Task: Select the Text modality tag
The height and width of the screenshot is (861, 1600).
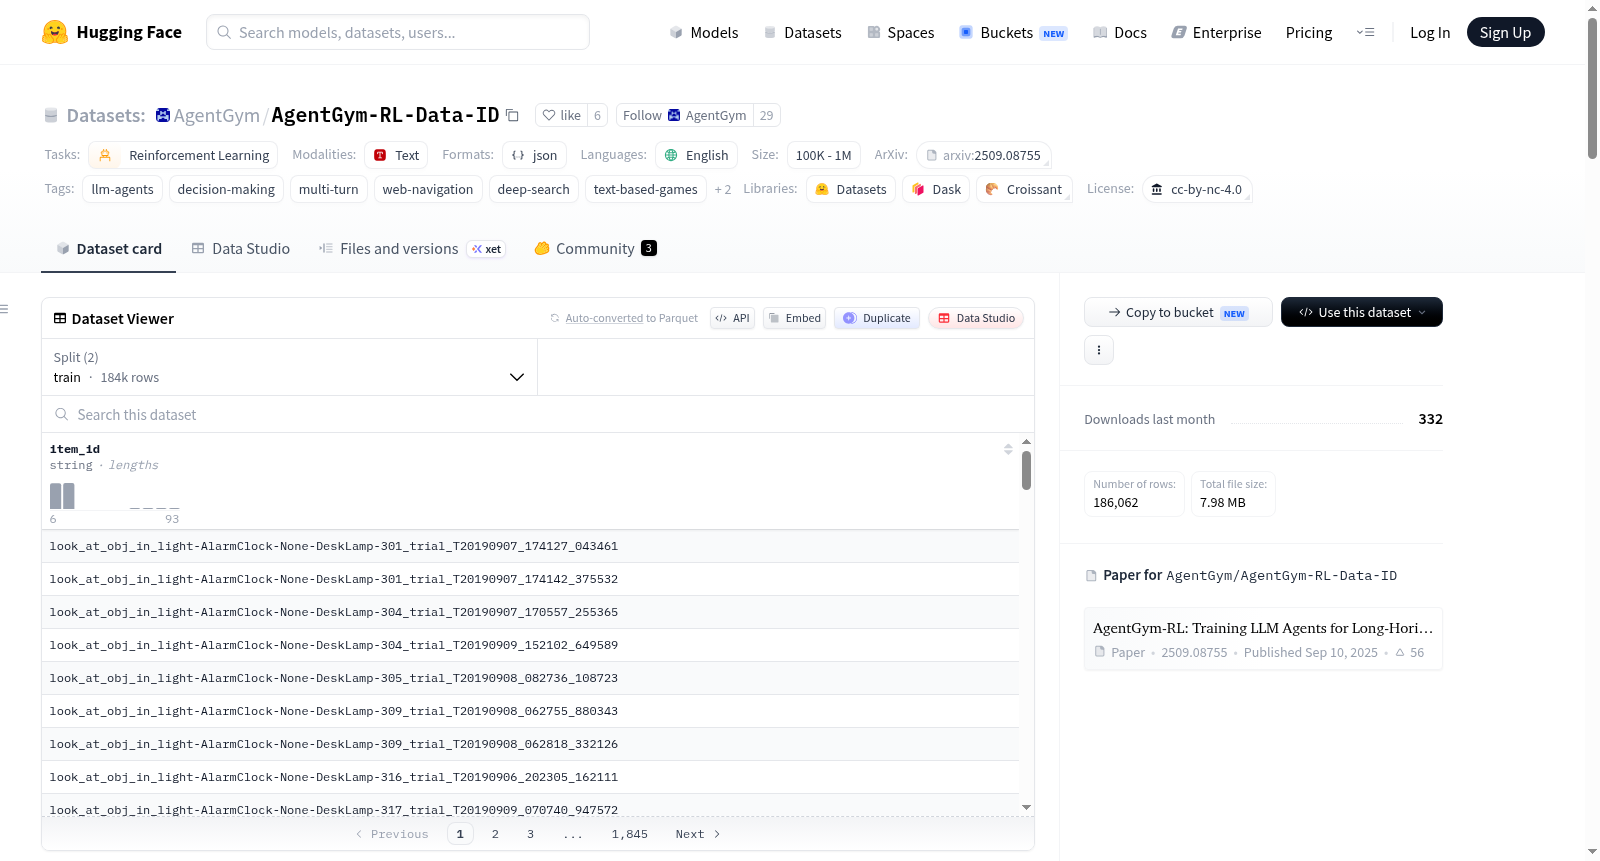Action: [396, 155]
